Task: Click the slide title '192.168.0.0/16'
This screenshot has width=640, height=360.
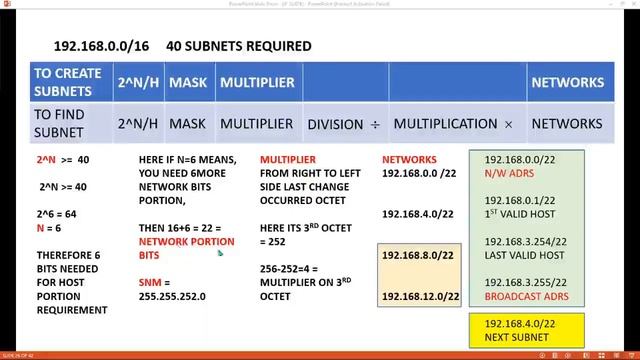Action: click(101, 46)
